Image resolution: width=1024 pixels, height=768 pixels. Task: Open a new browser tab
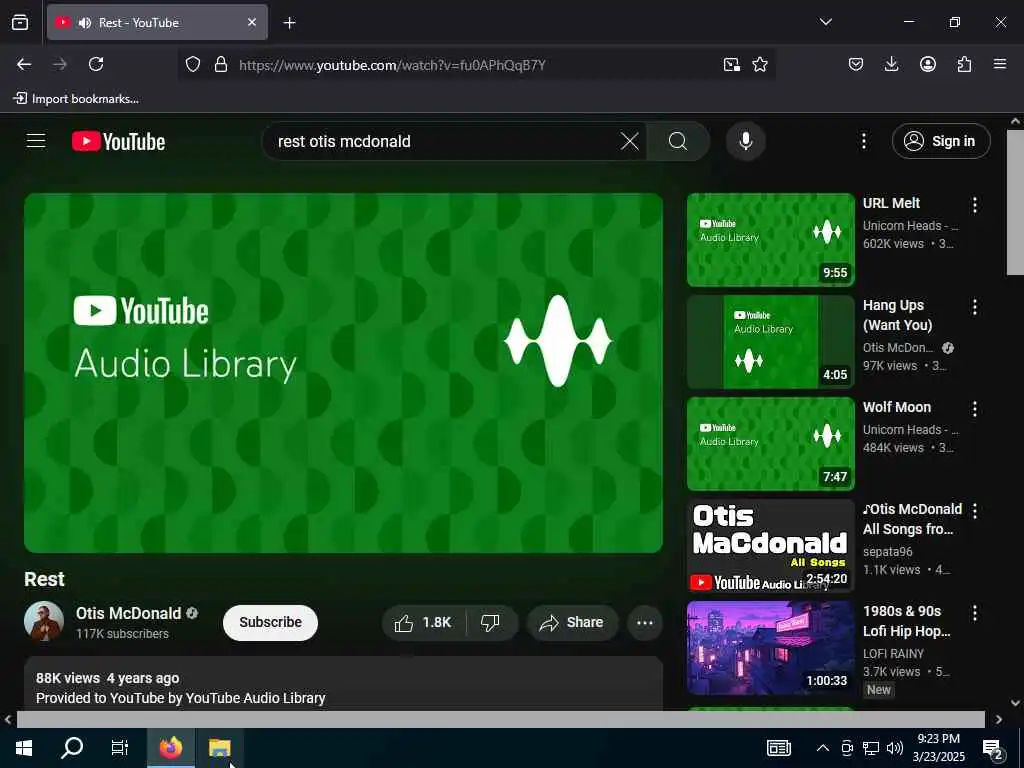[x=289, y=23]
